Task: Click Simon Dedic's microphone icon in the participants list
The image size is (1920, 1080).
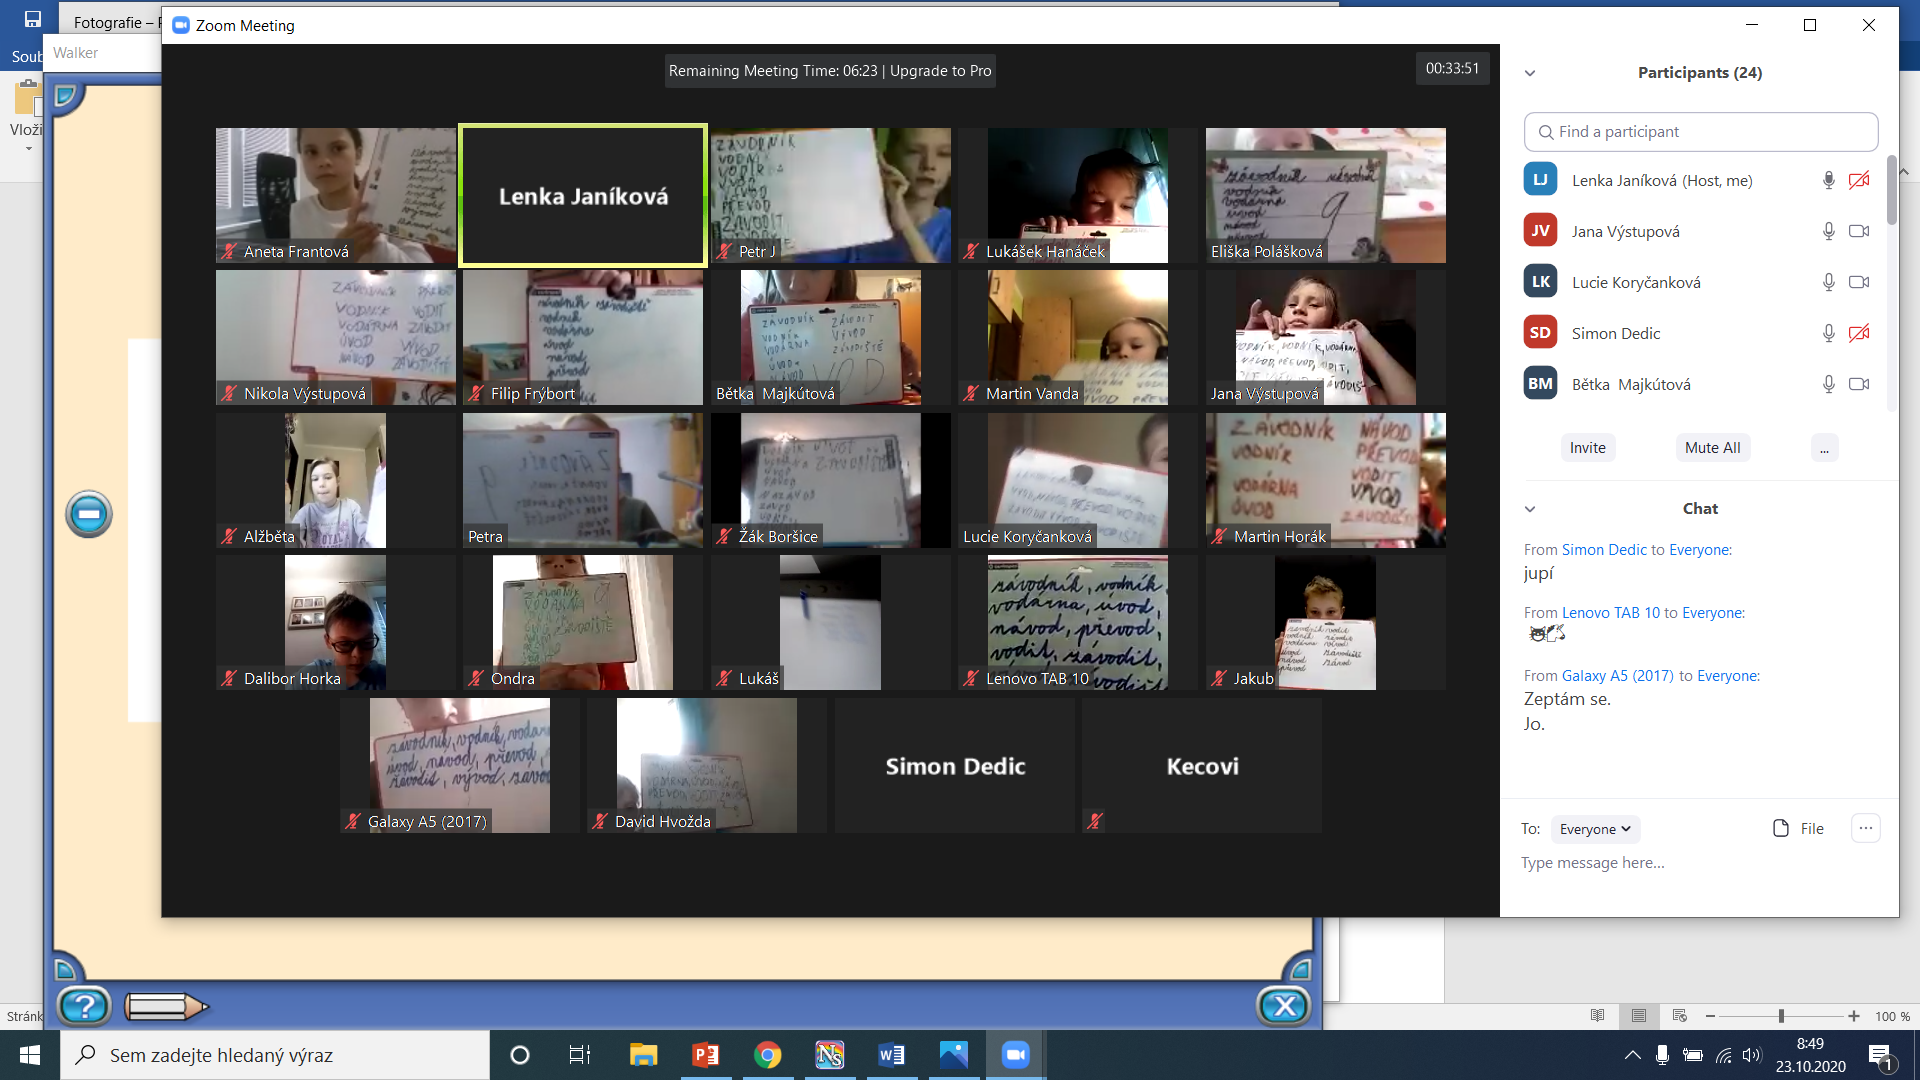Action: [x=1828, y=333]
